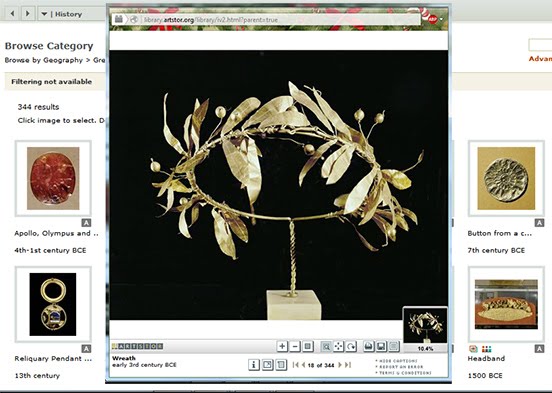Viewport: 552px width, 393px height.
Task: Click browser forward arrow button
Action: click(x=27, y=14)
